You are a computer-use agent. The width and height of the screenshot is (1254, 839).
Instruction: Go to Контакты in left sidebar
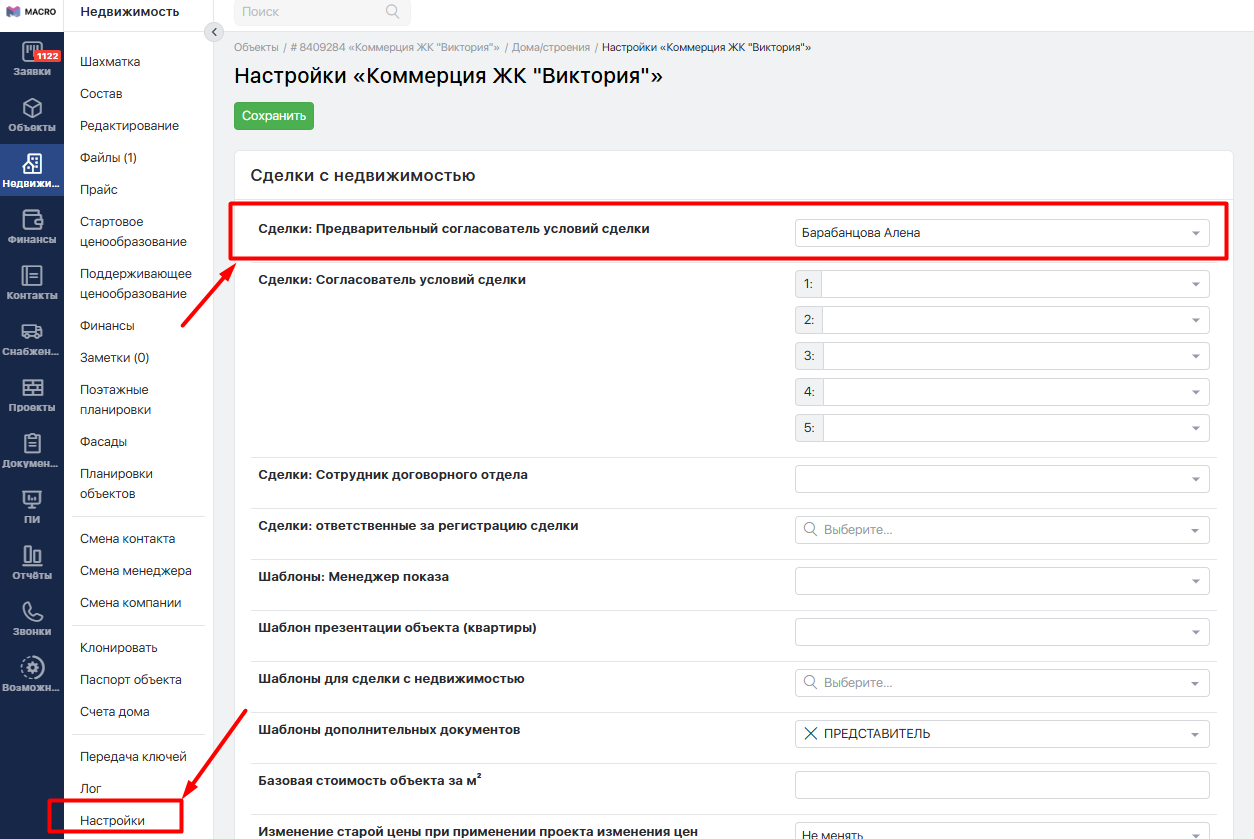coord(32,276)
